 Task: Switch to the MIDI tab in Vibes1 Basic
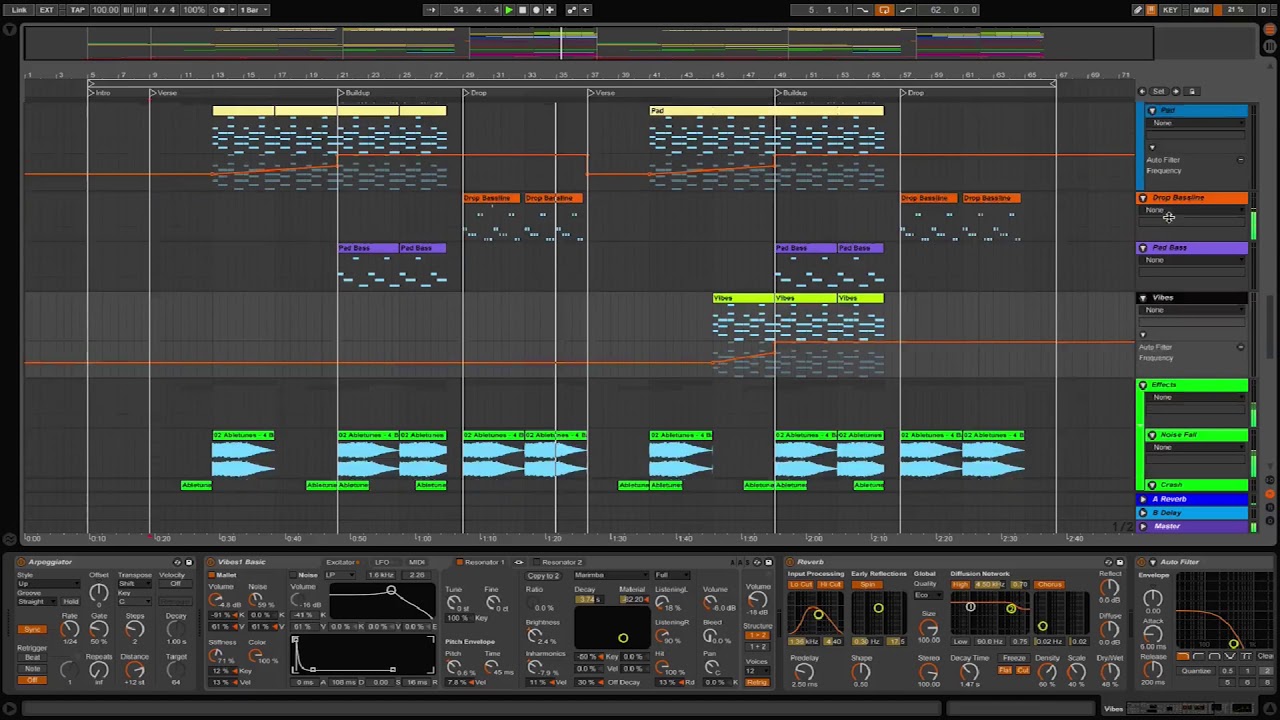[x=417, y=562]
